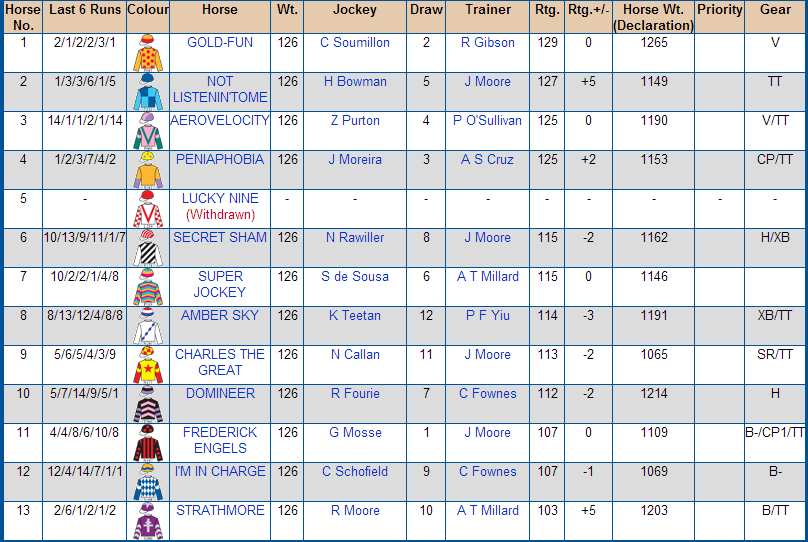
Task: Click SUPER JOCKEY's multicolour silks icon
Action: click(148, 286)
